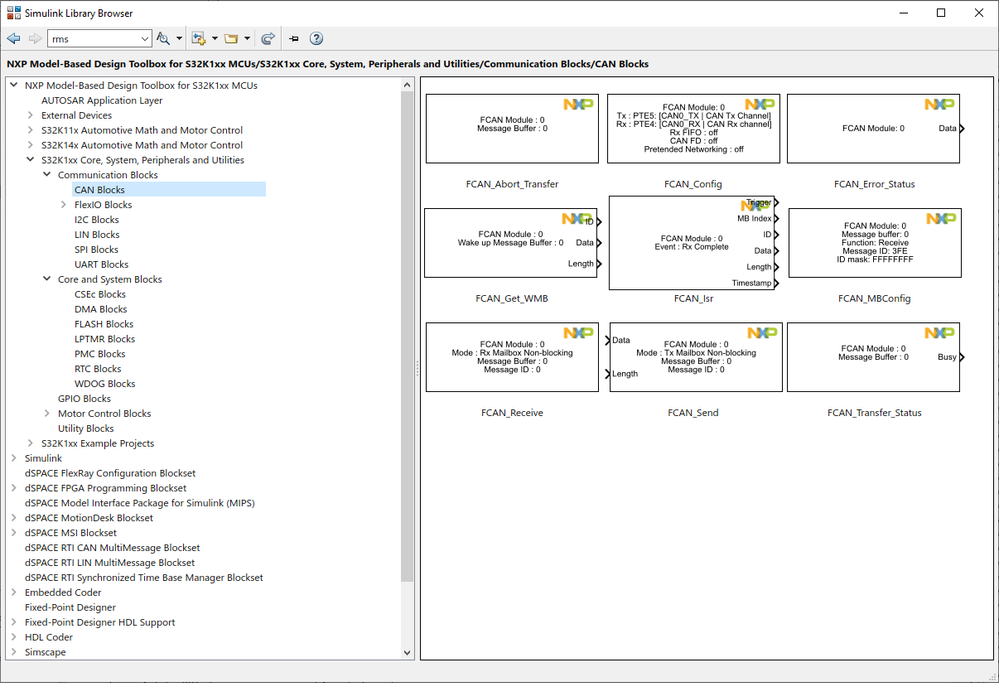Screen dimensions: 999x683
Task: Expand the Motor Control Blocks node
Action: tap(47, 413)
